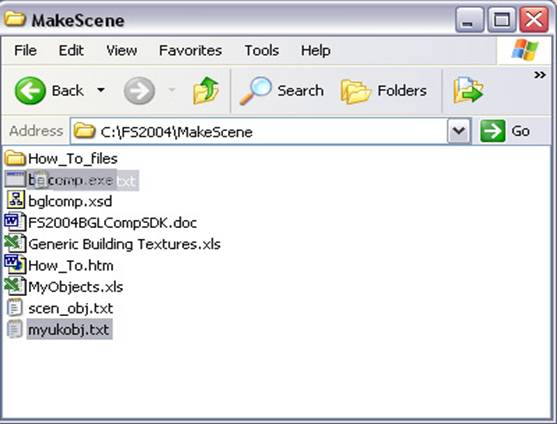Open the Forward history dropdown arrow
557x424 pixels.
[x=172, y=90]
